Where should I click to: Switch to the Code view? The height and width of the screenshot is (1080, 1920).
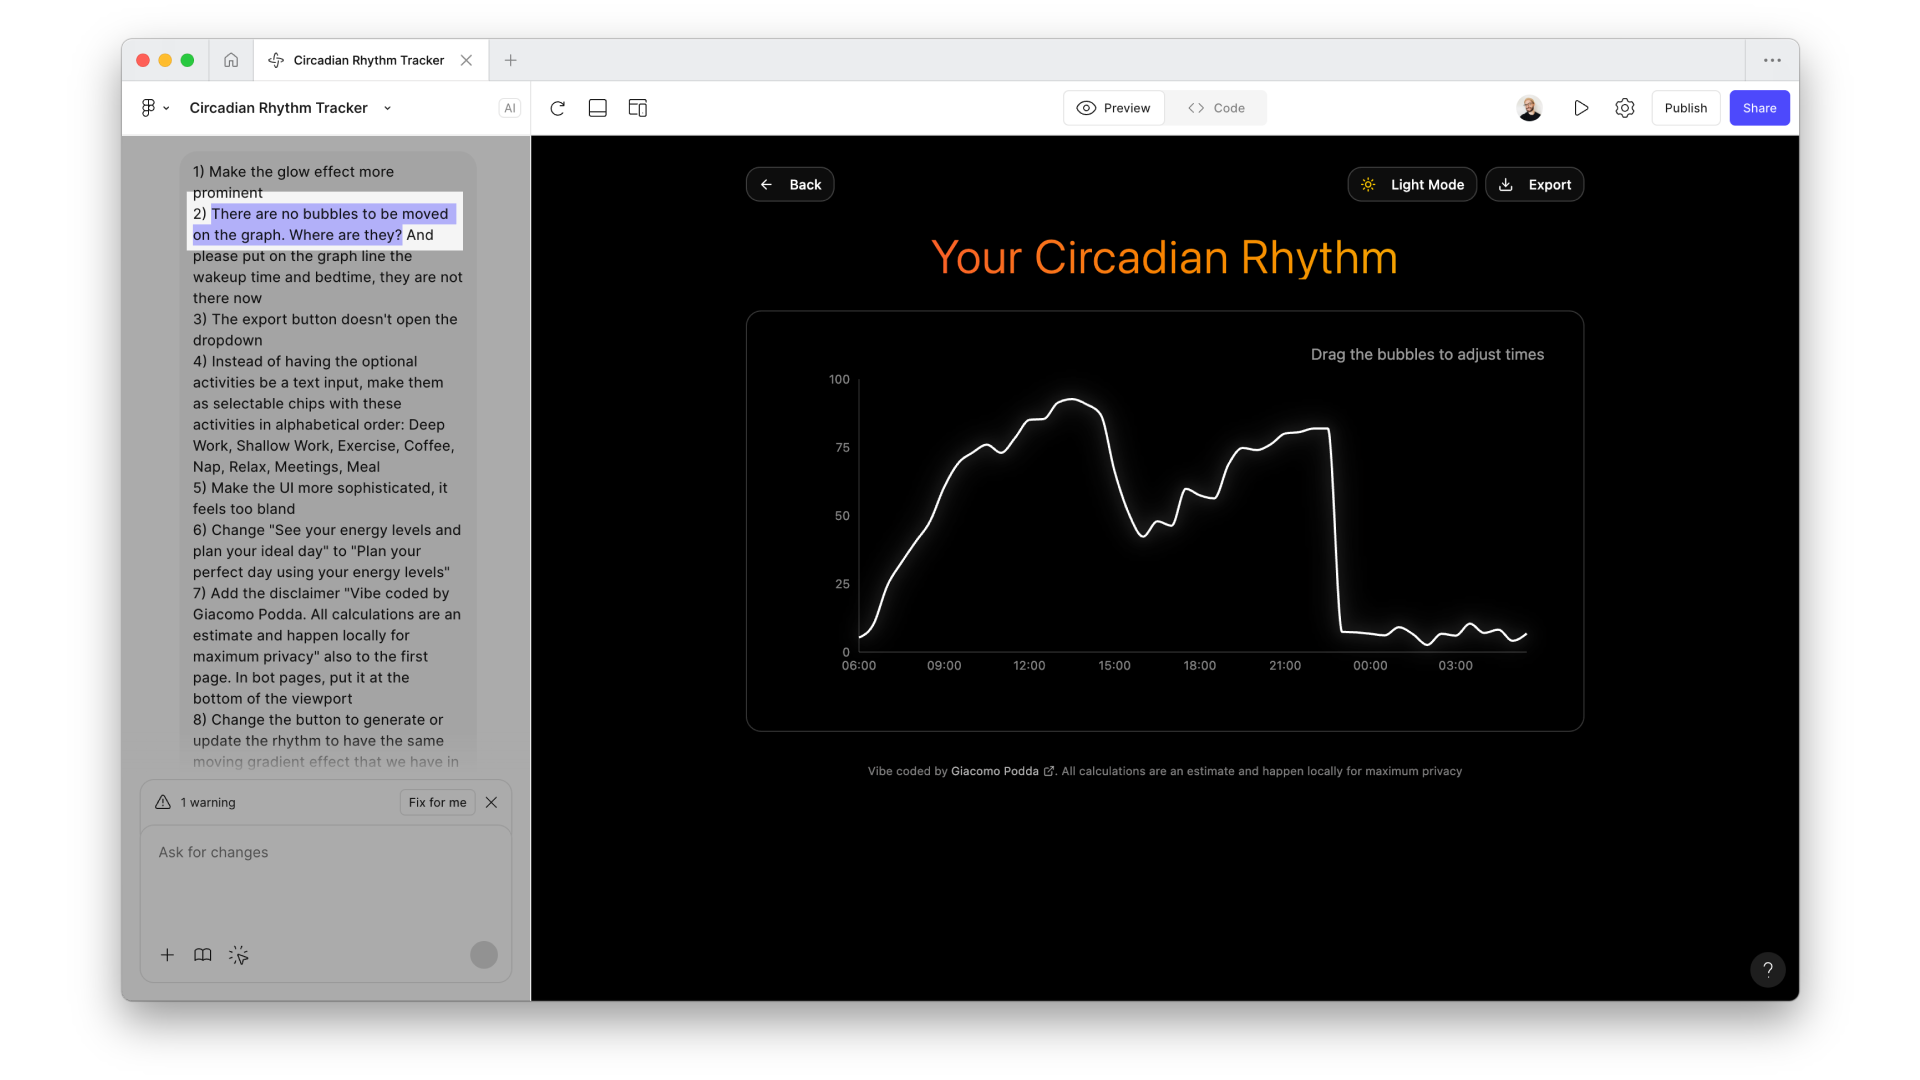coord(1216,108)
